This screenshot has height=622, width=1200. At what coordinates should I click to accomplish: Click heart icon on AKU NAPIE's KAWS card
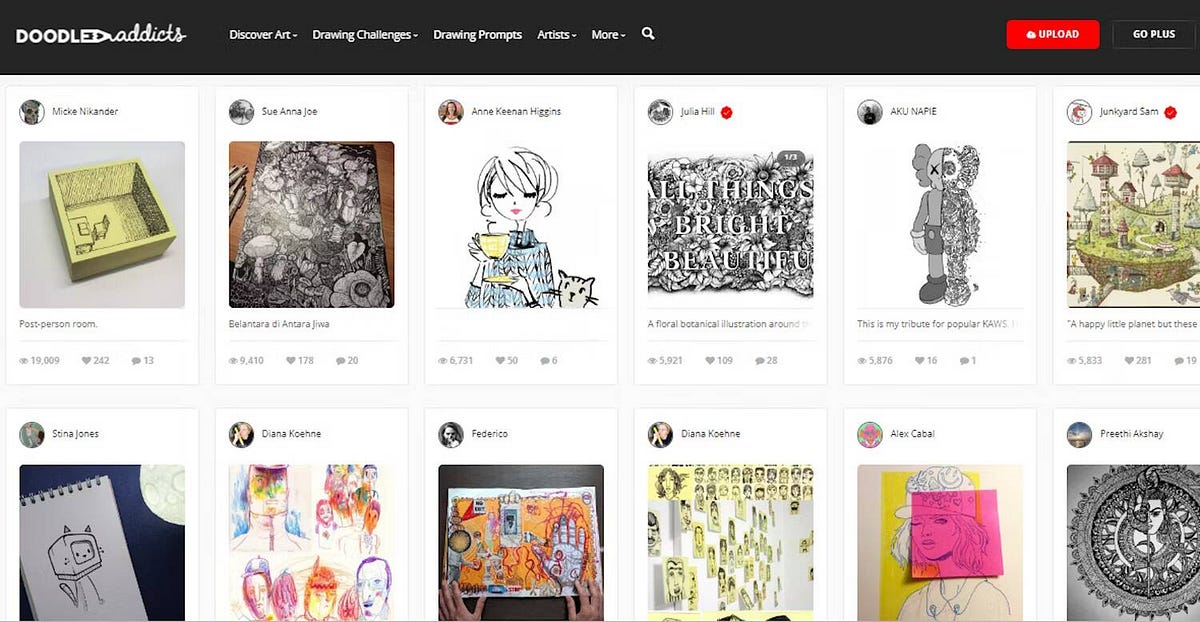pyautogui.click(x=915, y=360)
